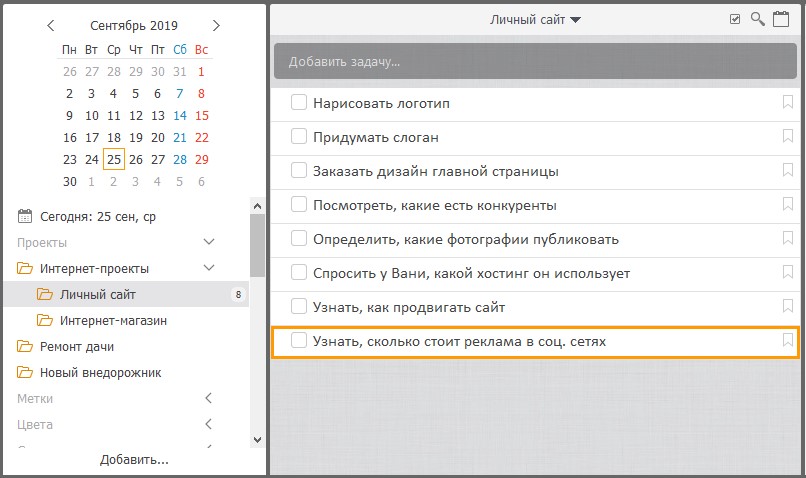Bookmark the 'Нарисовать логотип' task
The image size is (806, 478).
(787, 102)
